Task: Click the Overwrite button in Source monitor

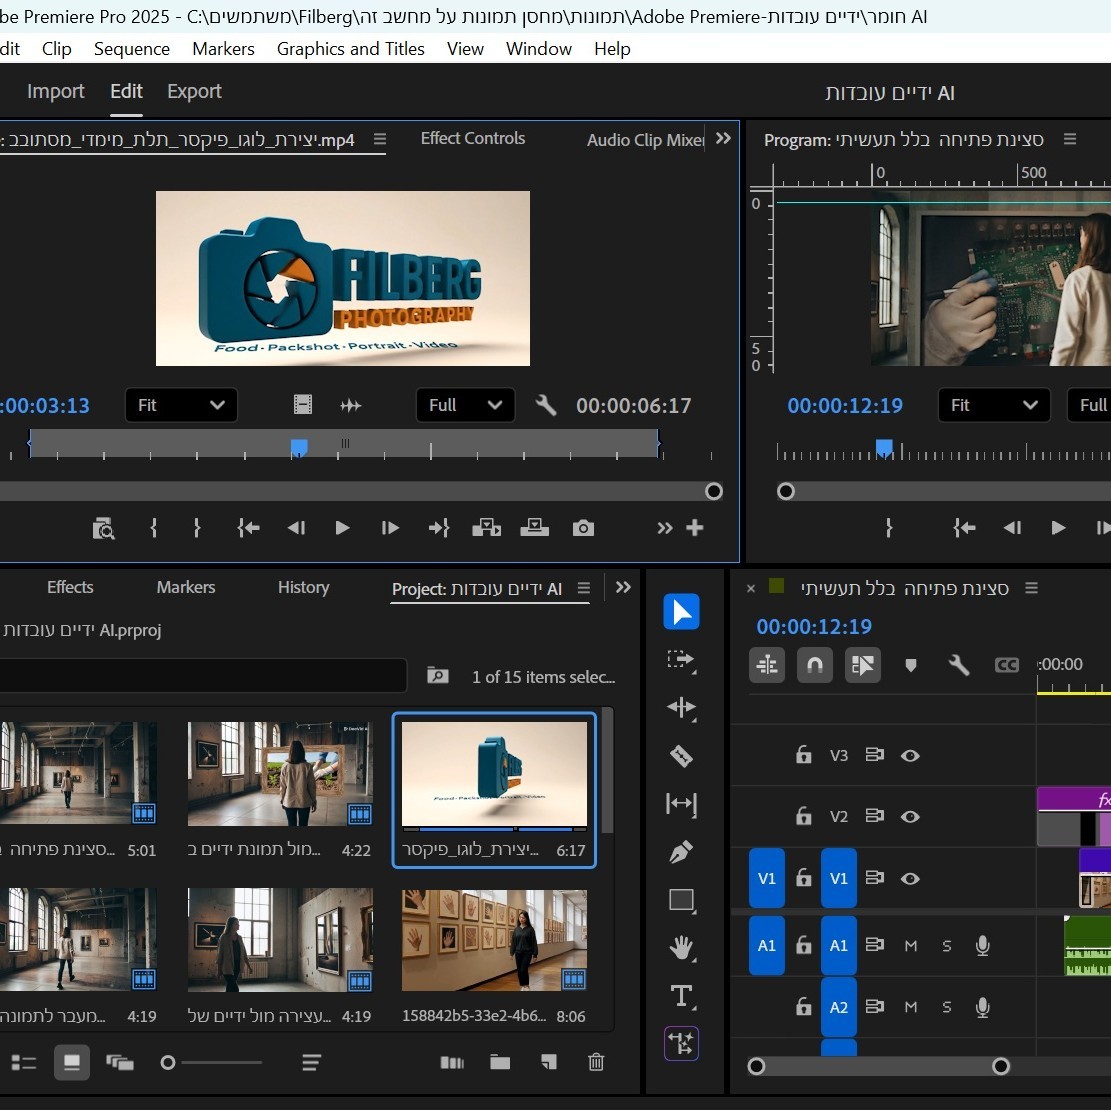Action: 534,528
